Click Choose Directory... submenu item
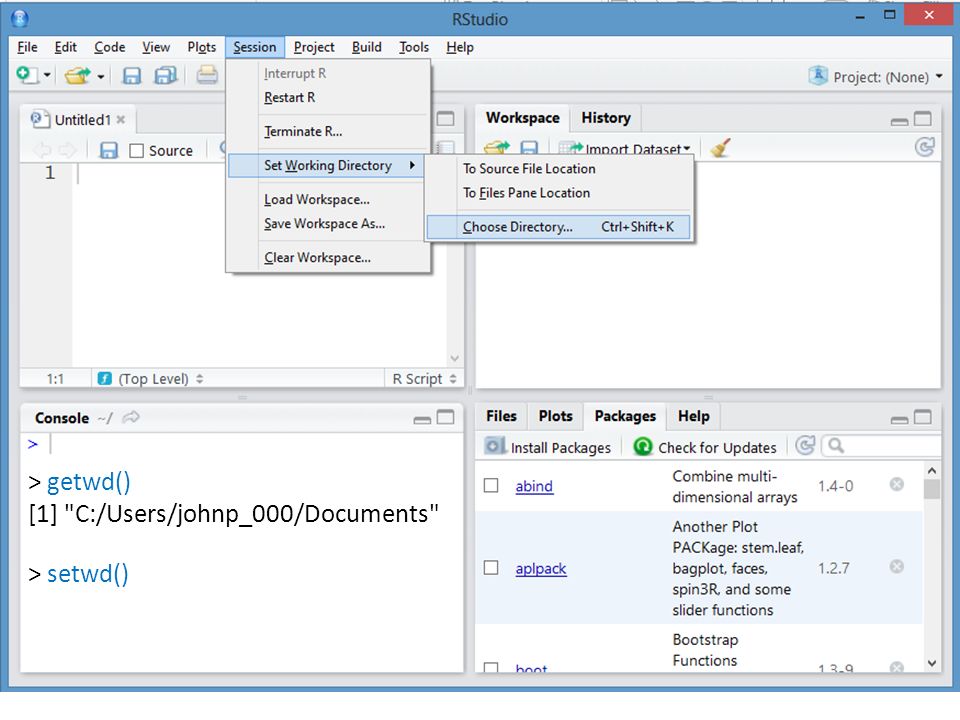 click(559, 227)
